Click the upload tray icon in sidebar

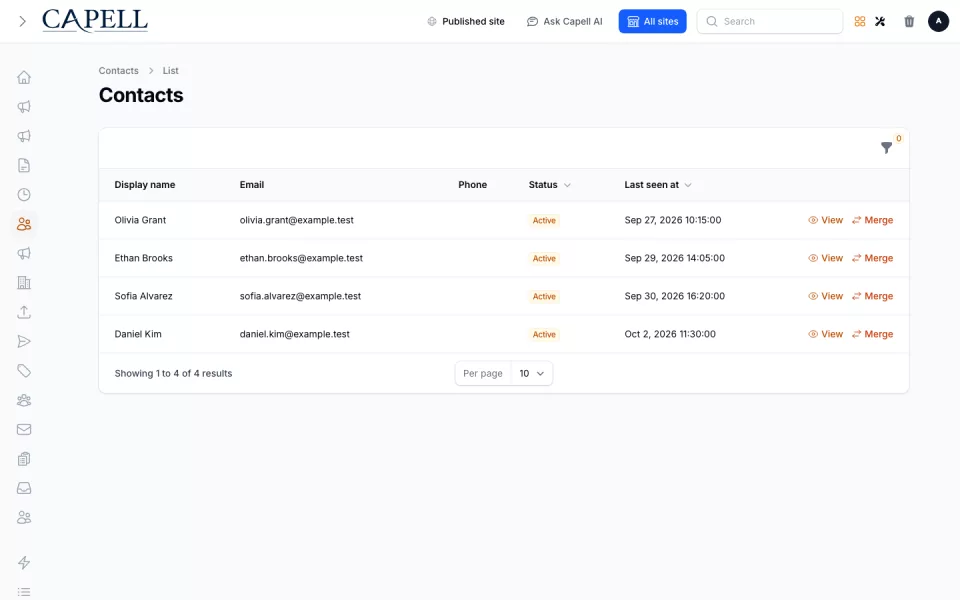pos(24,312)
